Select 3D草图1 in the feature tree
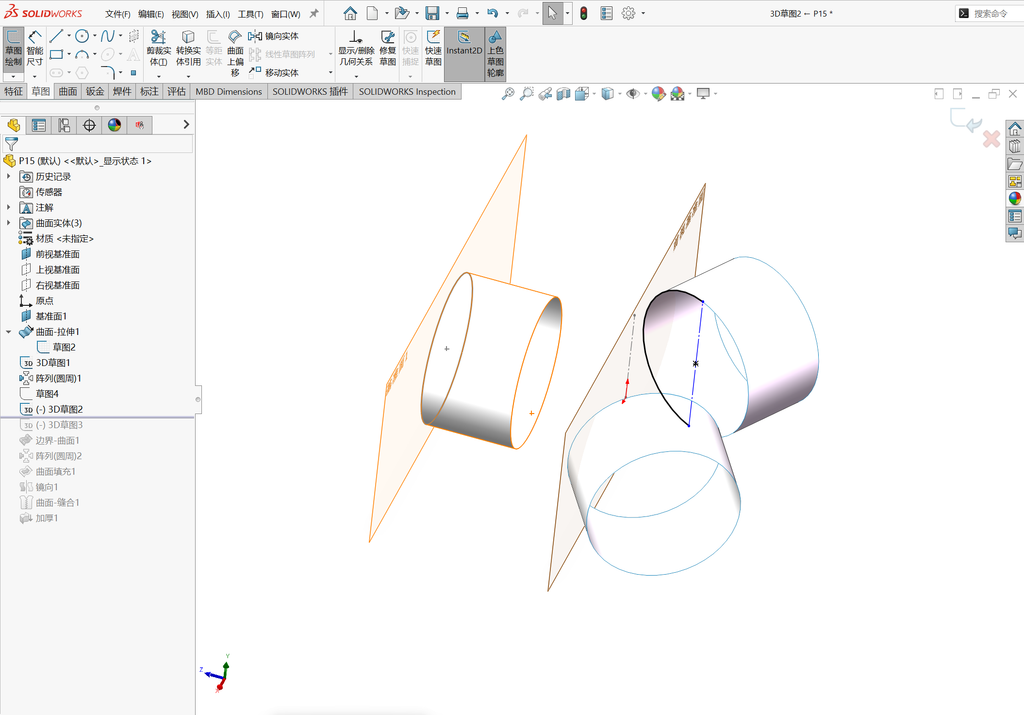The width and height of the screenshot is (1024, 715). click(52, 362)
